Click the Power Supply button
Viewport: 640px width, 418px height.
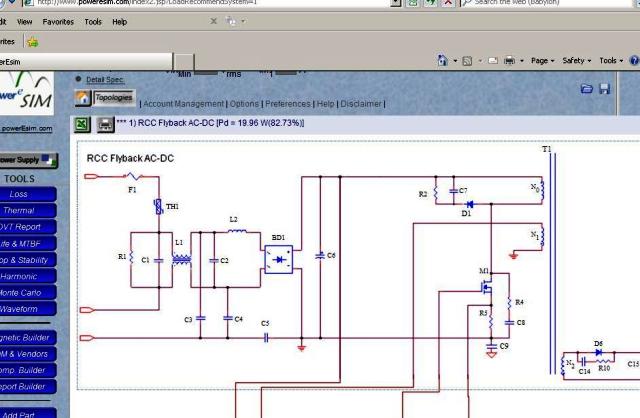coord(29,160)
